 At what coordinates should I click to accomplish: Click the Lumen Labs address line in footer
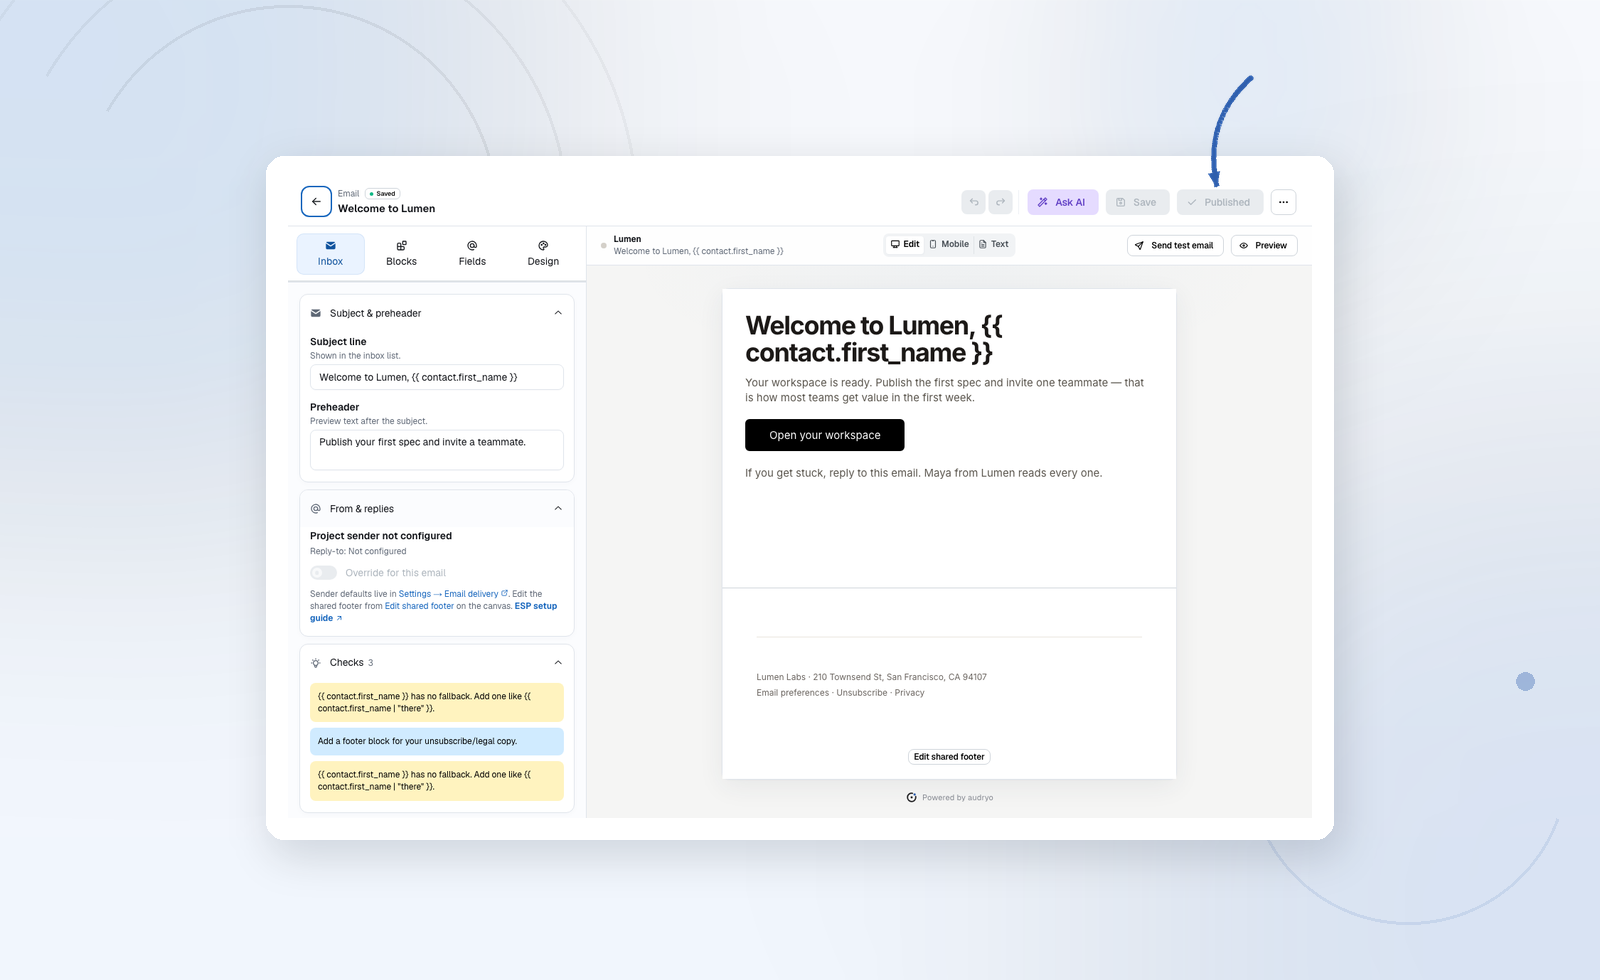click(x=872, y=677)
